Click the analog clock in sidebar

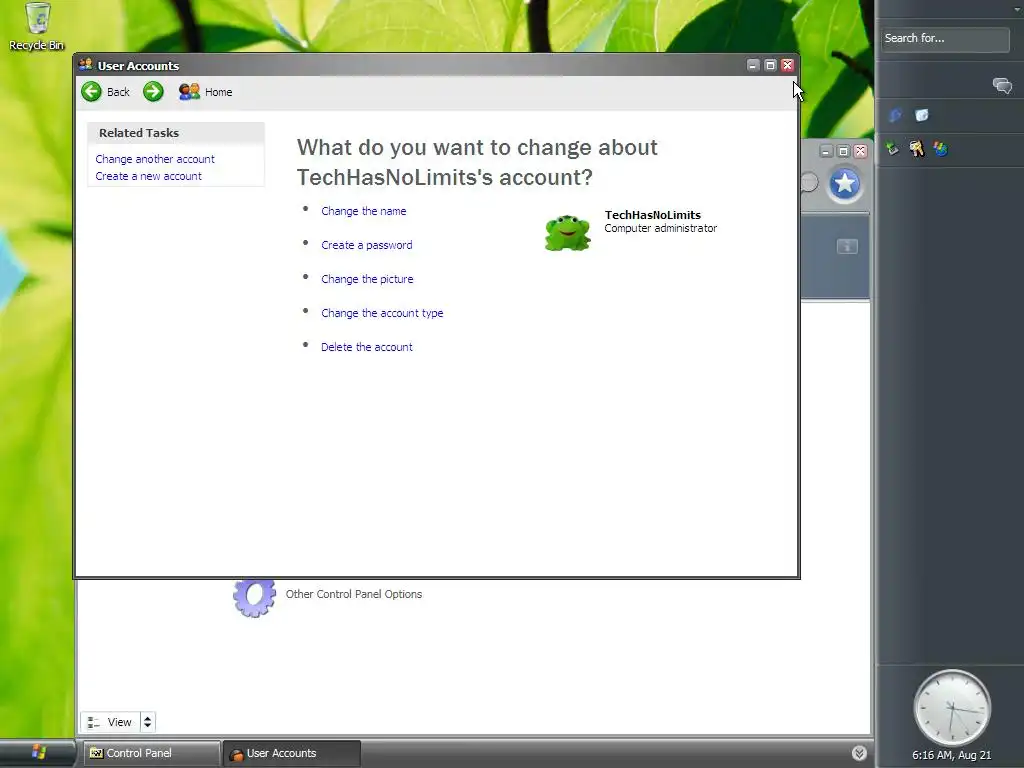[x=952, y=708]
